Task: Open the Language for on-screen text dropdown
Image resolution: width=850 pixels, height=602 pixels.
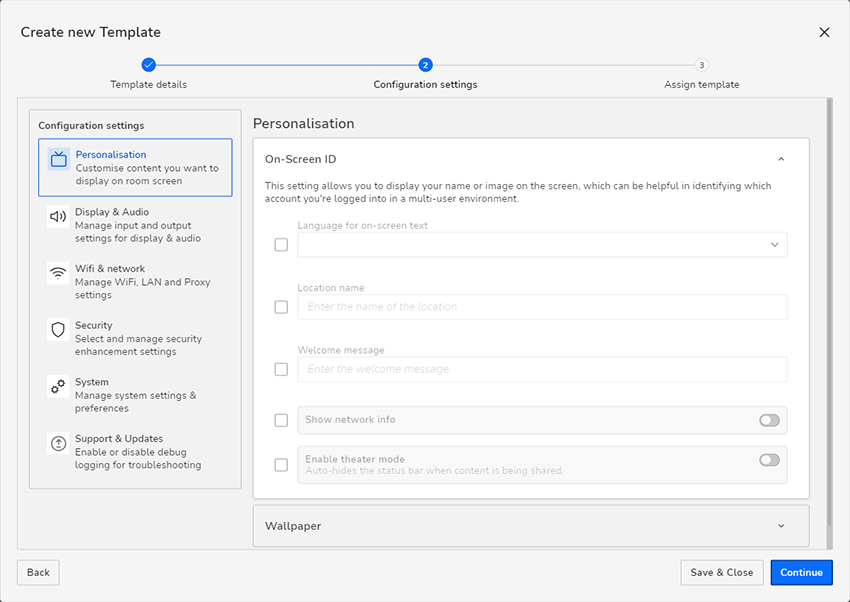Action: coord(542,245)
